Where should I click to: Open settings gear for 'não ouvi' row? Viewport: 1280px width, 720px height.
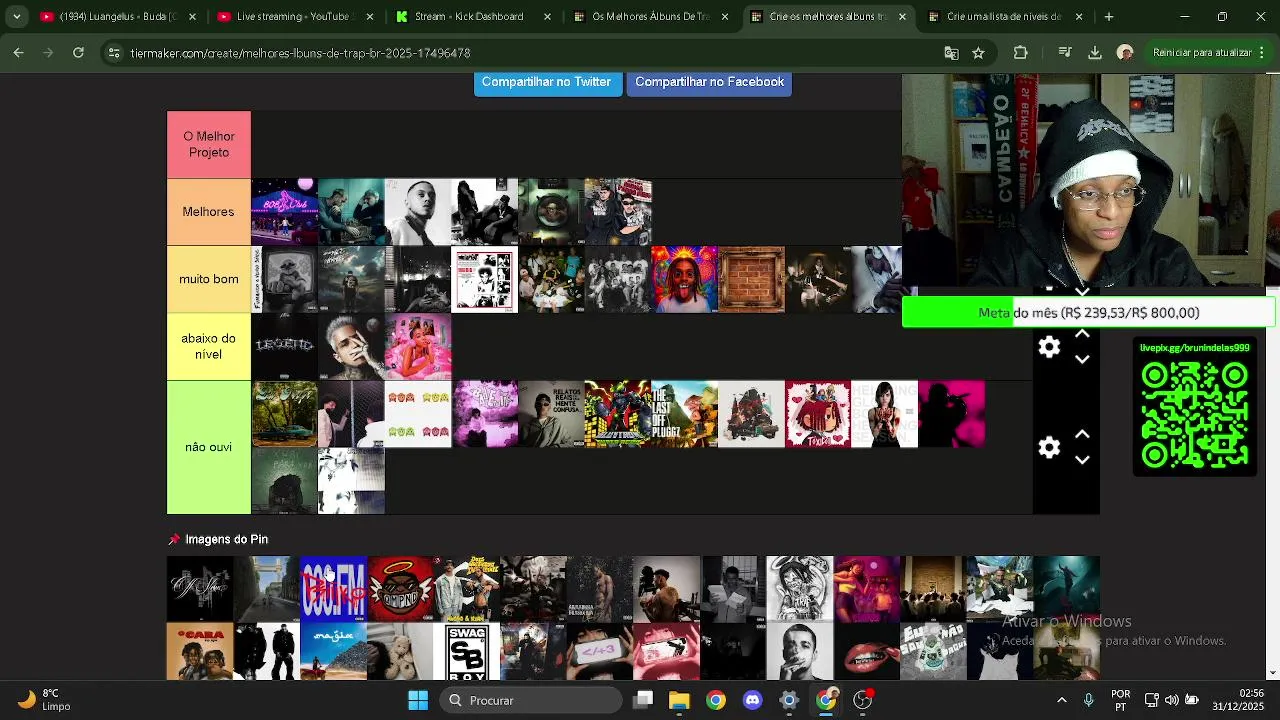click(1049, 448)
